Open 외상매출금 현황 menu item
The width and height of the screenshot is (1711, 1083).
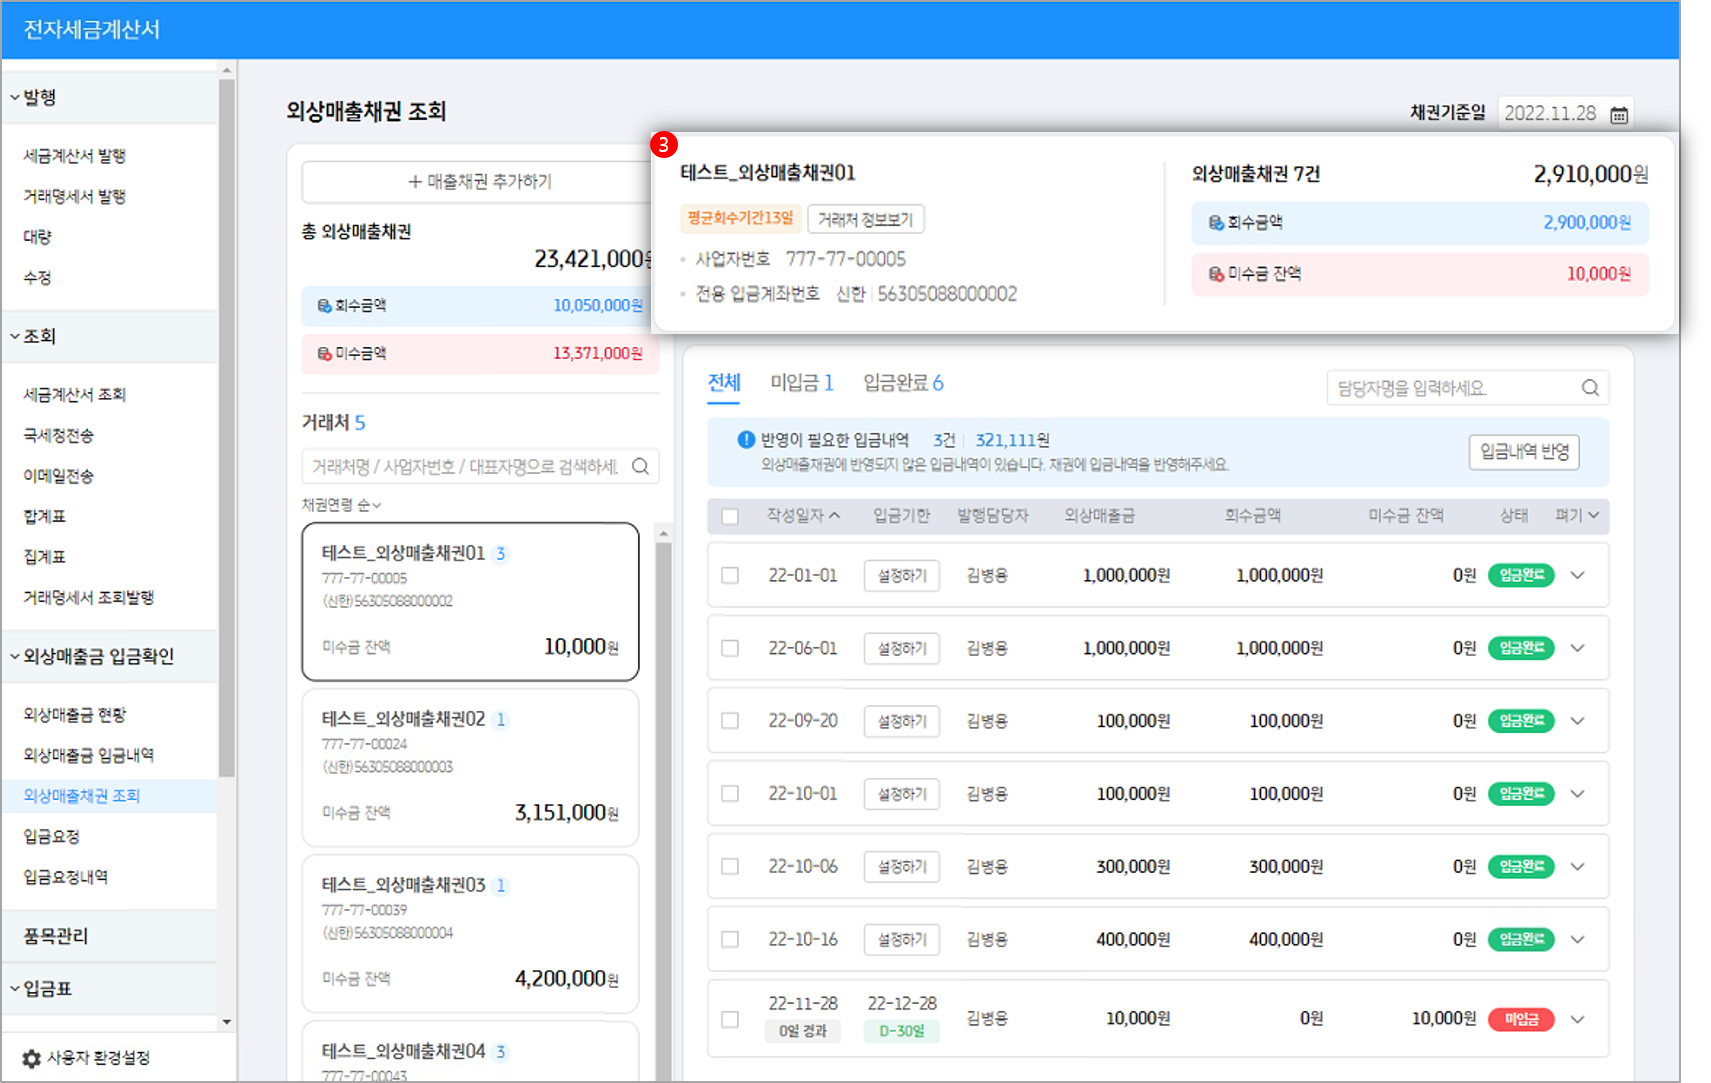[x=75, y=715]
